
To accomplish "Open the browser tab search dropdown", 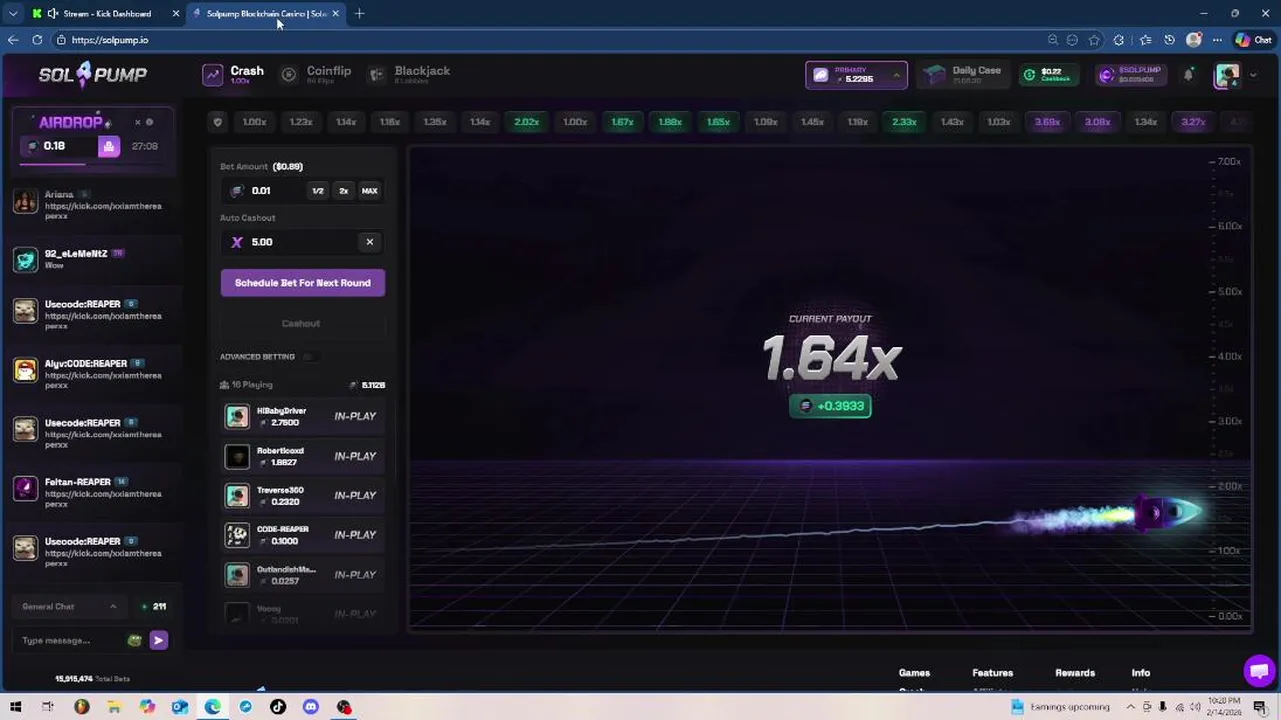I will (12, 13).
